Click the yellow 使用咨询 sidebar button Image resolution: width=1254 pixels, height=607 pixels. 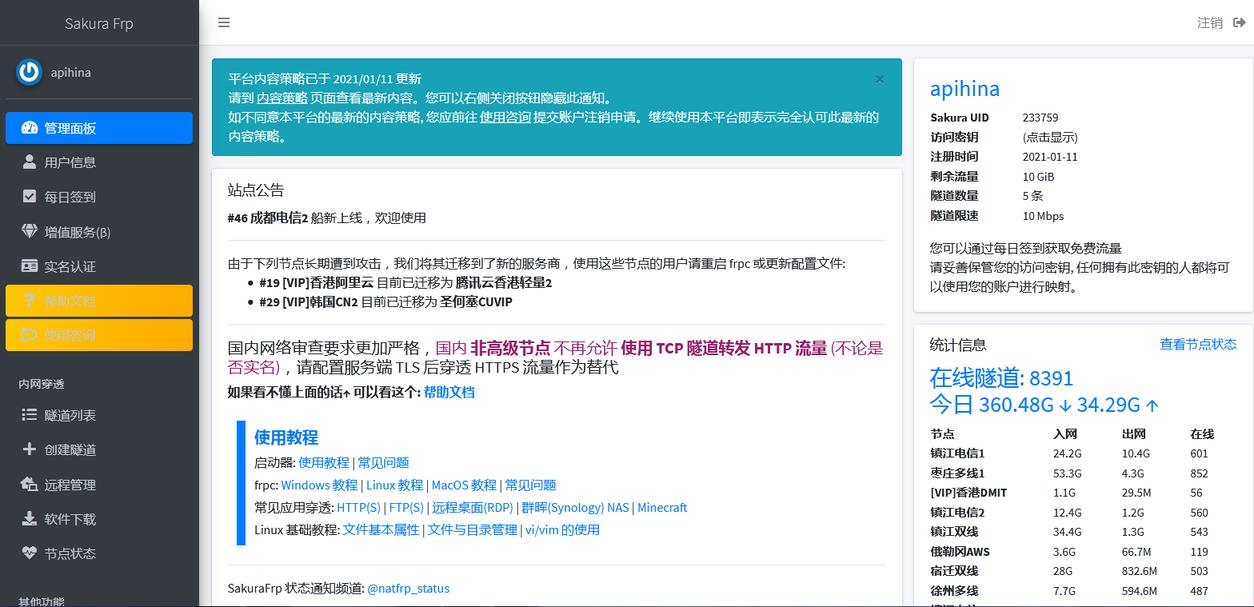pos(99,335)
